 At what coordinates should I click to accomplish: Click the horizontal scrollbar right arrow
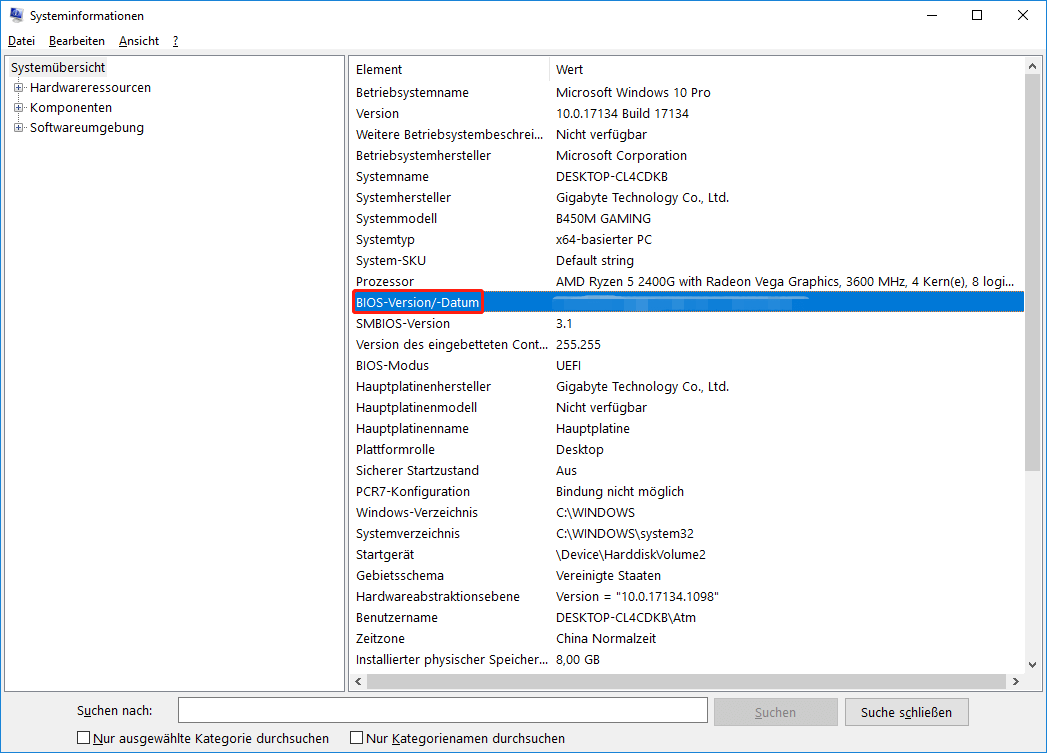[1016, 682]
